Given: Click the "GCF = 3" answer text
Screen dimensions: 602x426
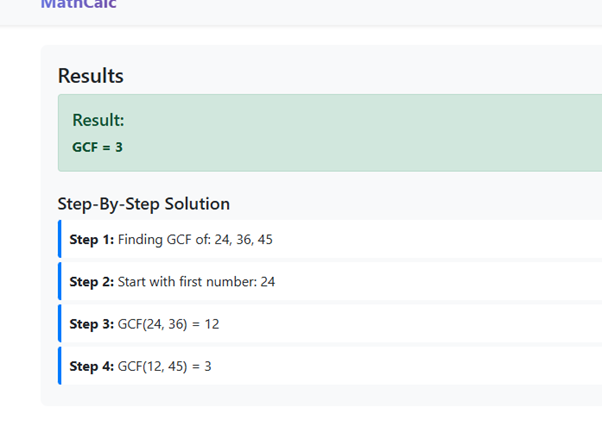Looking at the screenshot, I should tap(97, 147).
